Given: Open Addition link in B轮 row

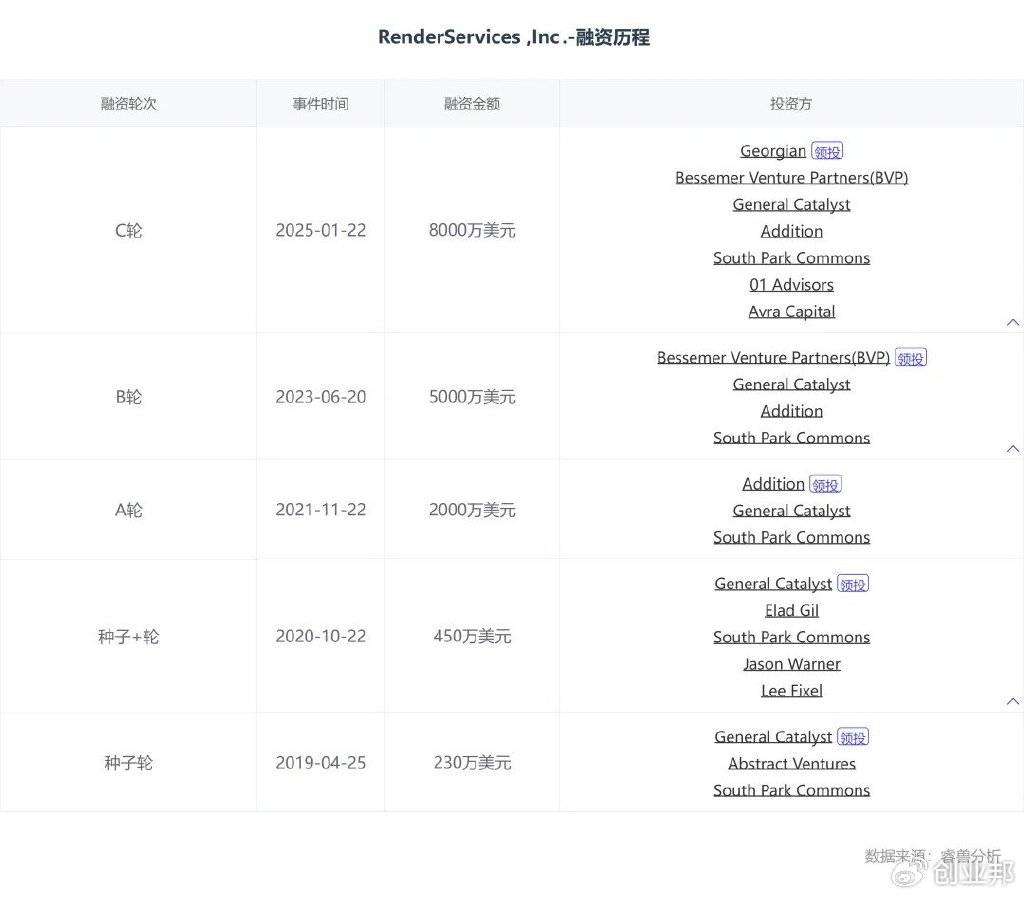Looking at the screenshot, I should (792, 411).
